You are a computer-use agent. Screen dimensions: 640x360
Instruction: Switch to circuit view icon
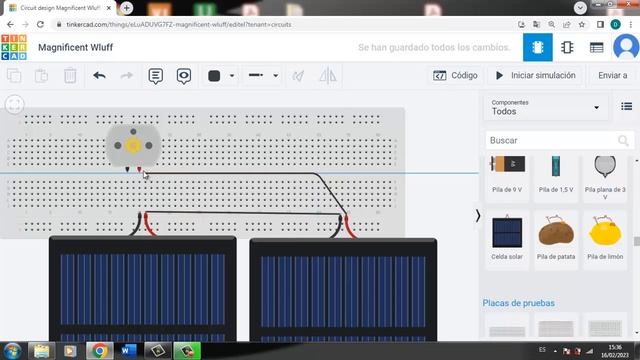[x=538, y=47]
